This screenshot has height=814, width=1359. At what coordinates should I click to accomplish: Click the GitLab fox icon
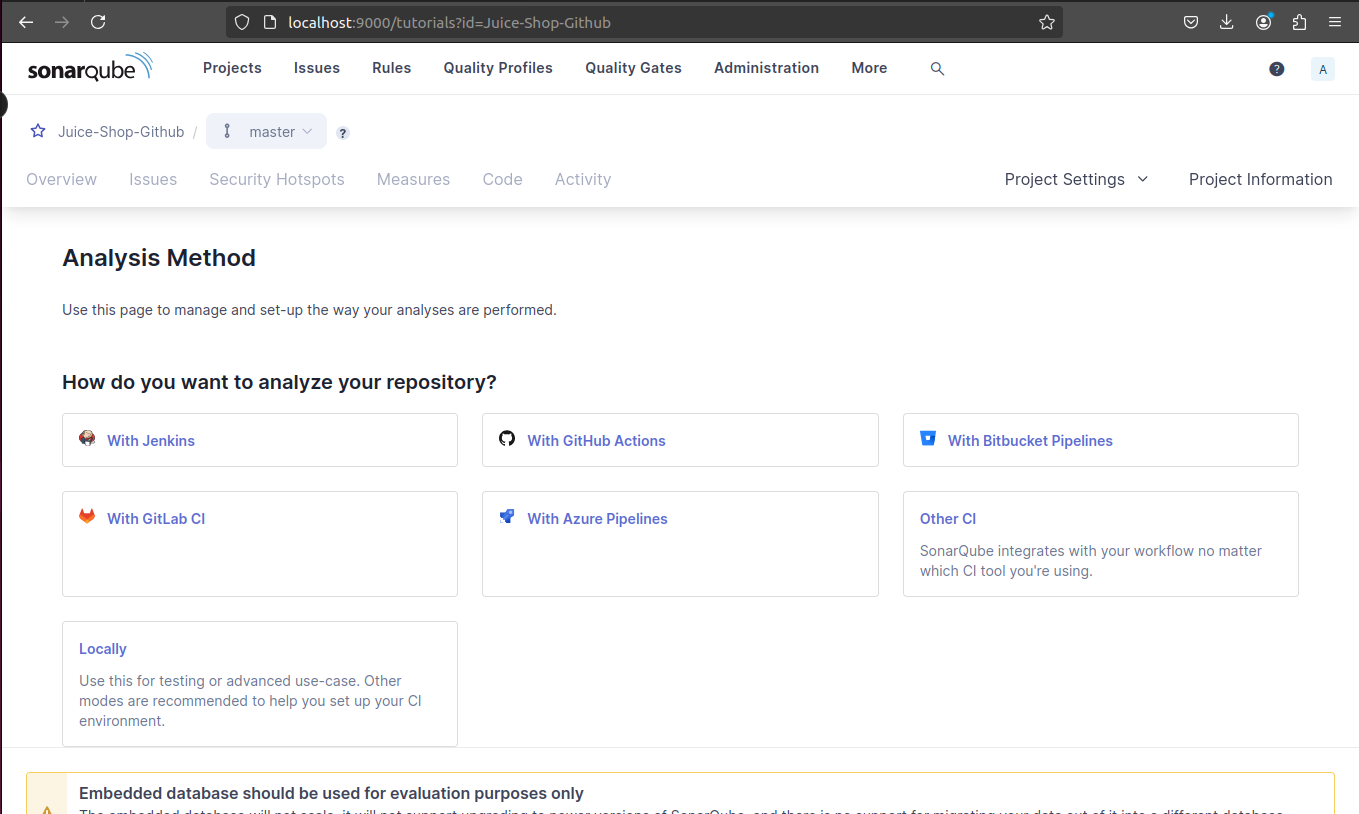click(87, 515)
